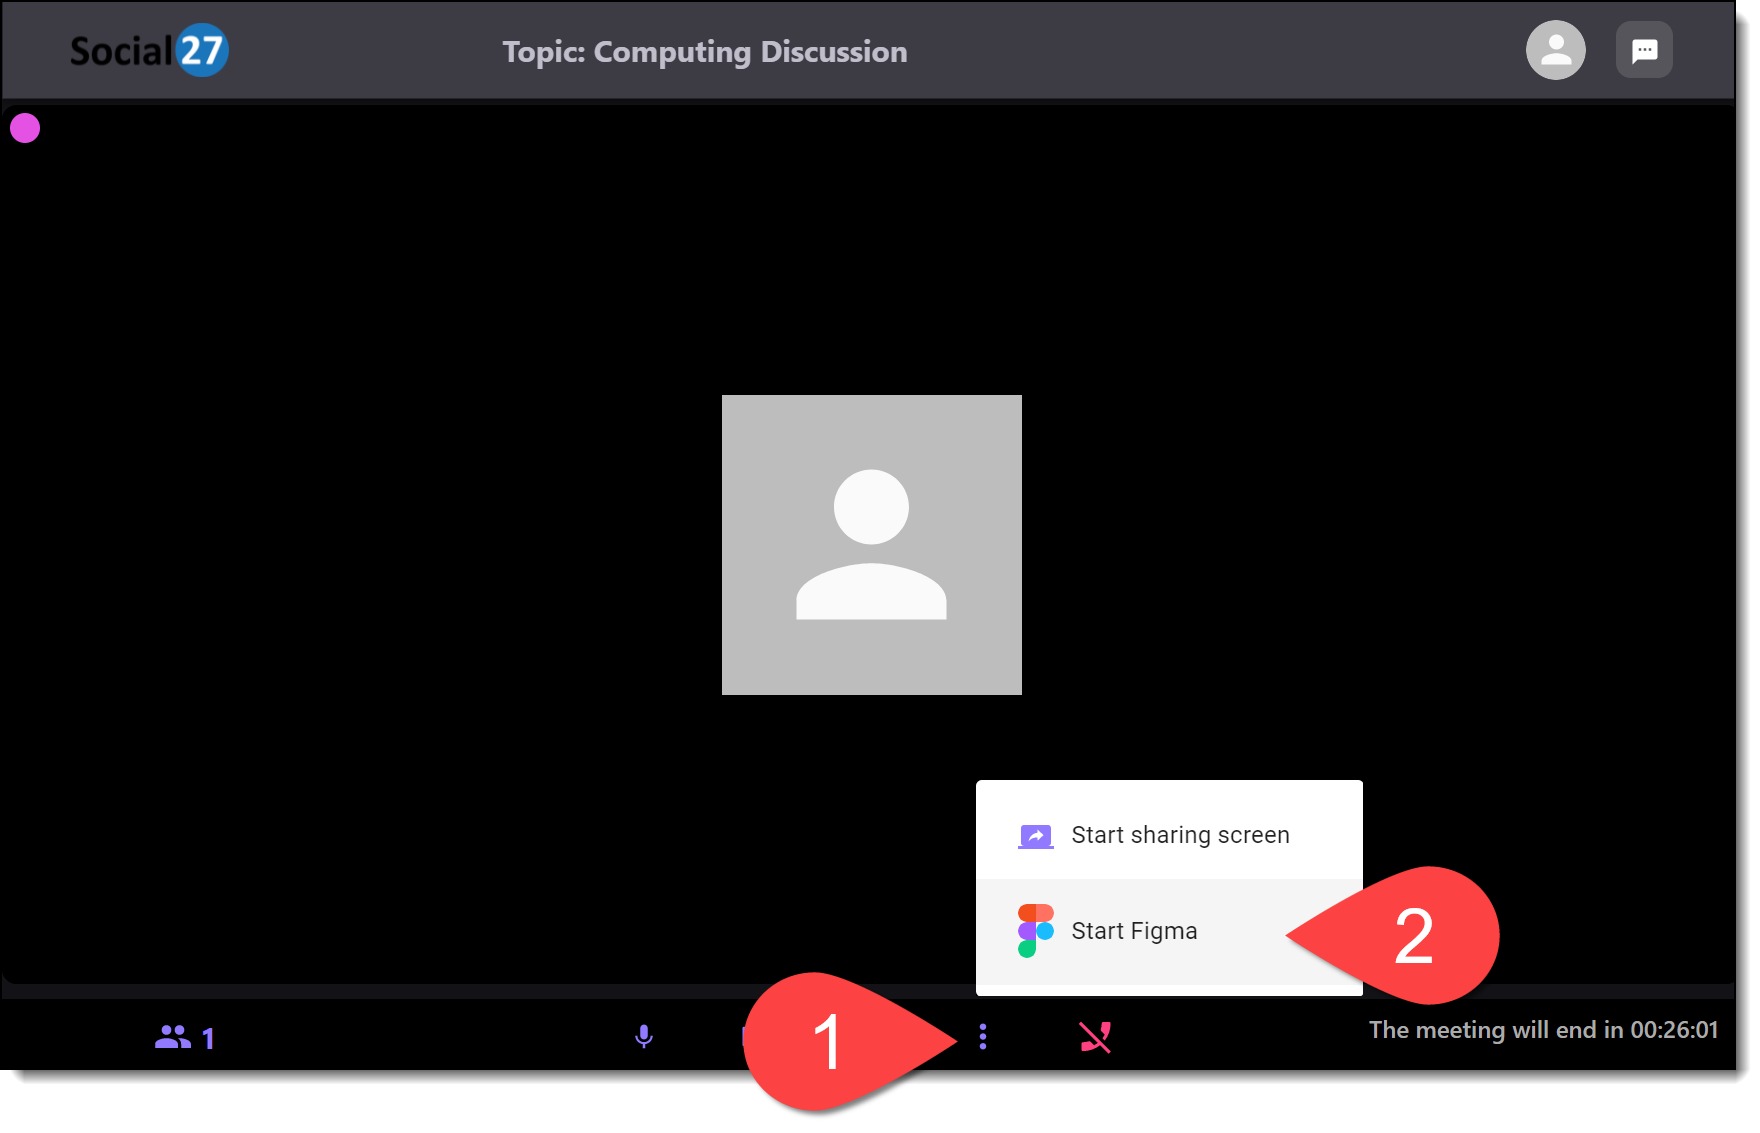Screen dimensions: 1760x1133
Task: Click the magenta dot indicator
Action: [25, 128]
